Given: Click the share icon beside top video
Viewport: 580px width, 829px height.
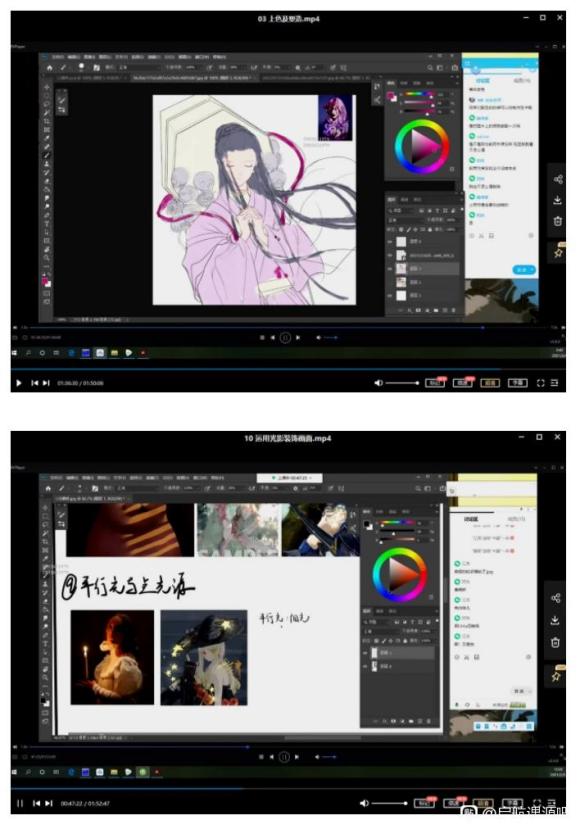Looking at the screenshot, I should click(558, 180).
